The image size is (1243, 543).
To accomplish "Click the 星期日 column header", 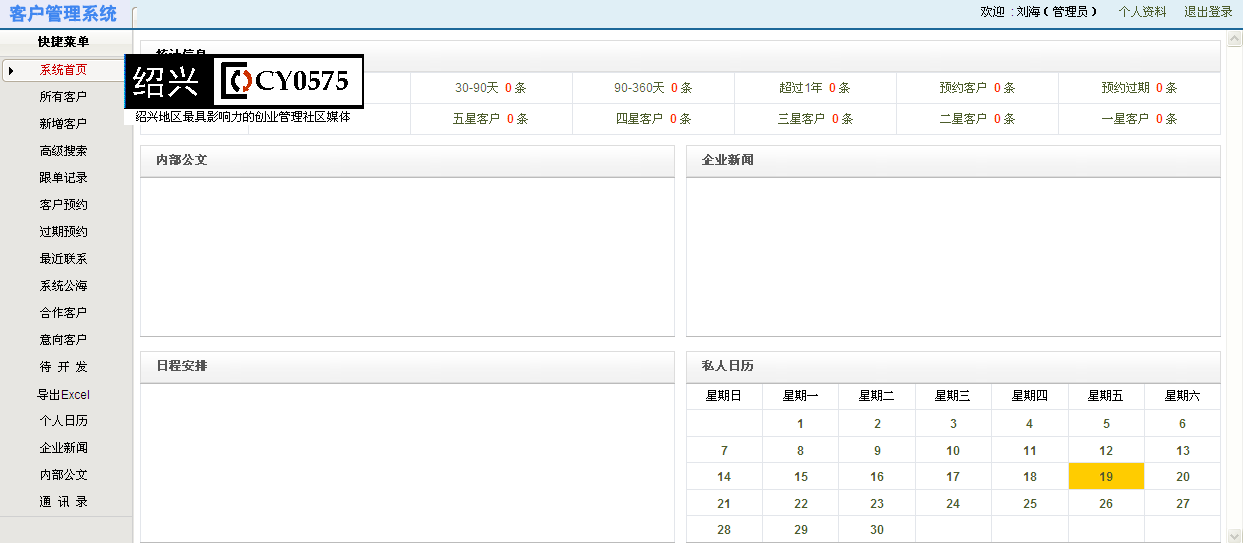I will pyautogui.click(x=724, y=396).
